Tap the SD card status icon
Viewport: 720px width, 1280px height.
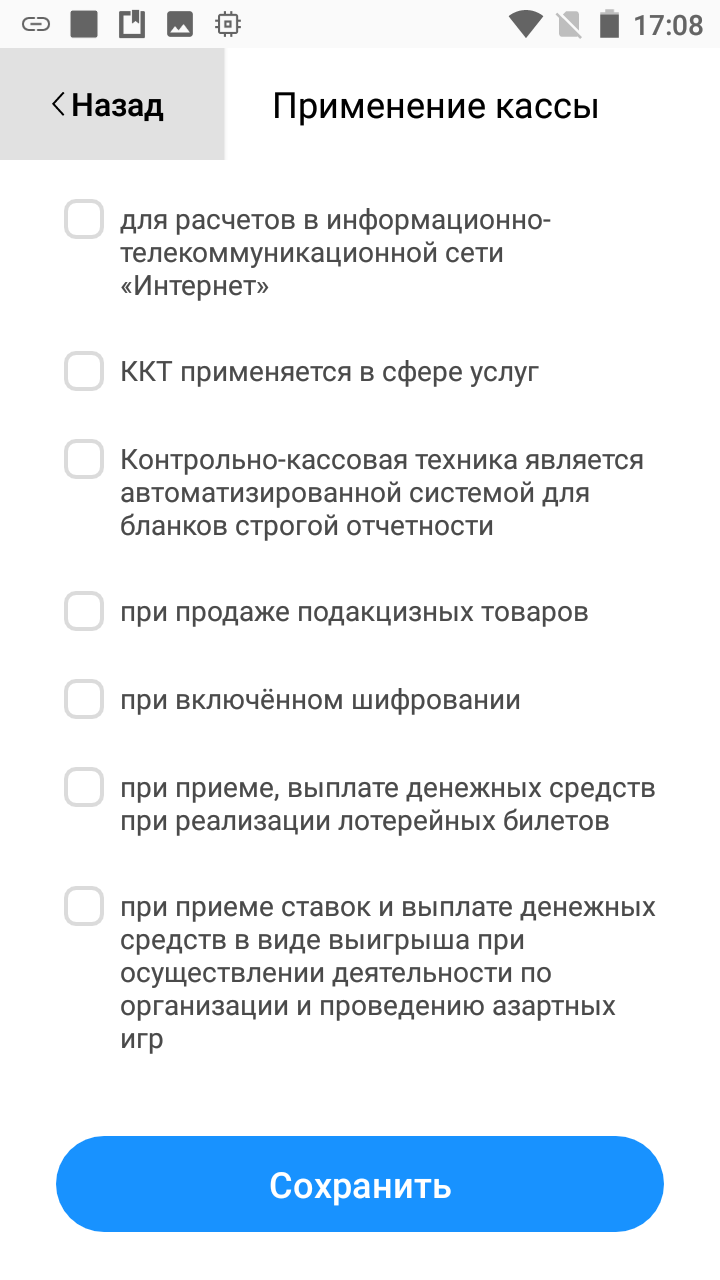click(x=132, y=24)
